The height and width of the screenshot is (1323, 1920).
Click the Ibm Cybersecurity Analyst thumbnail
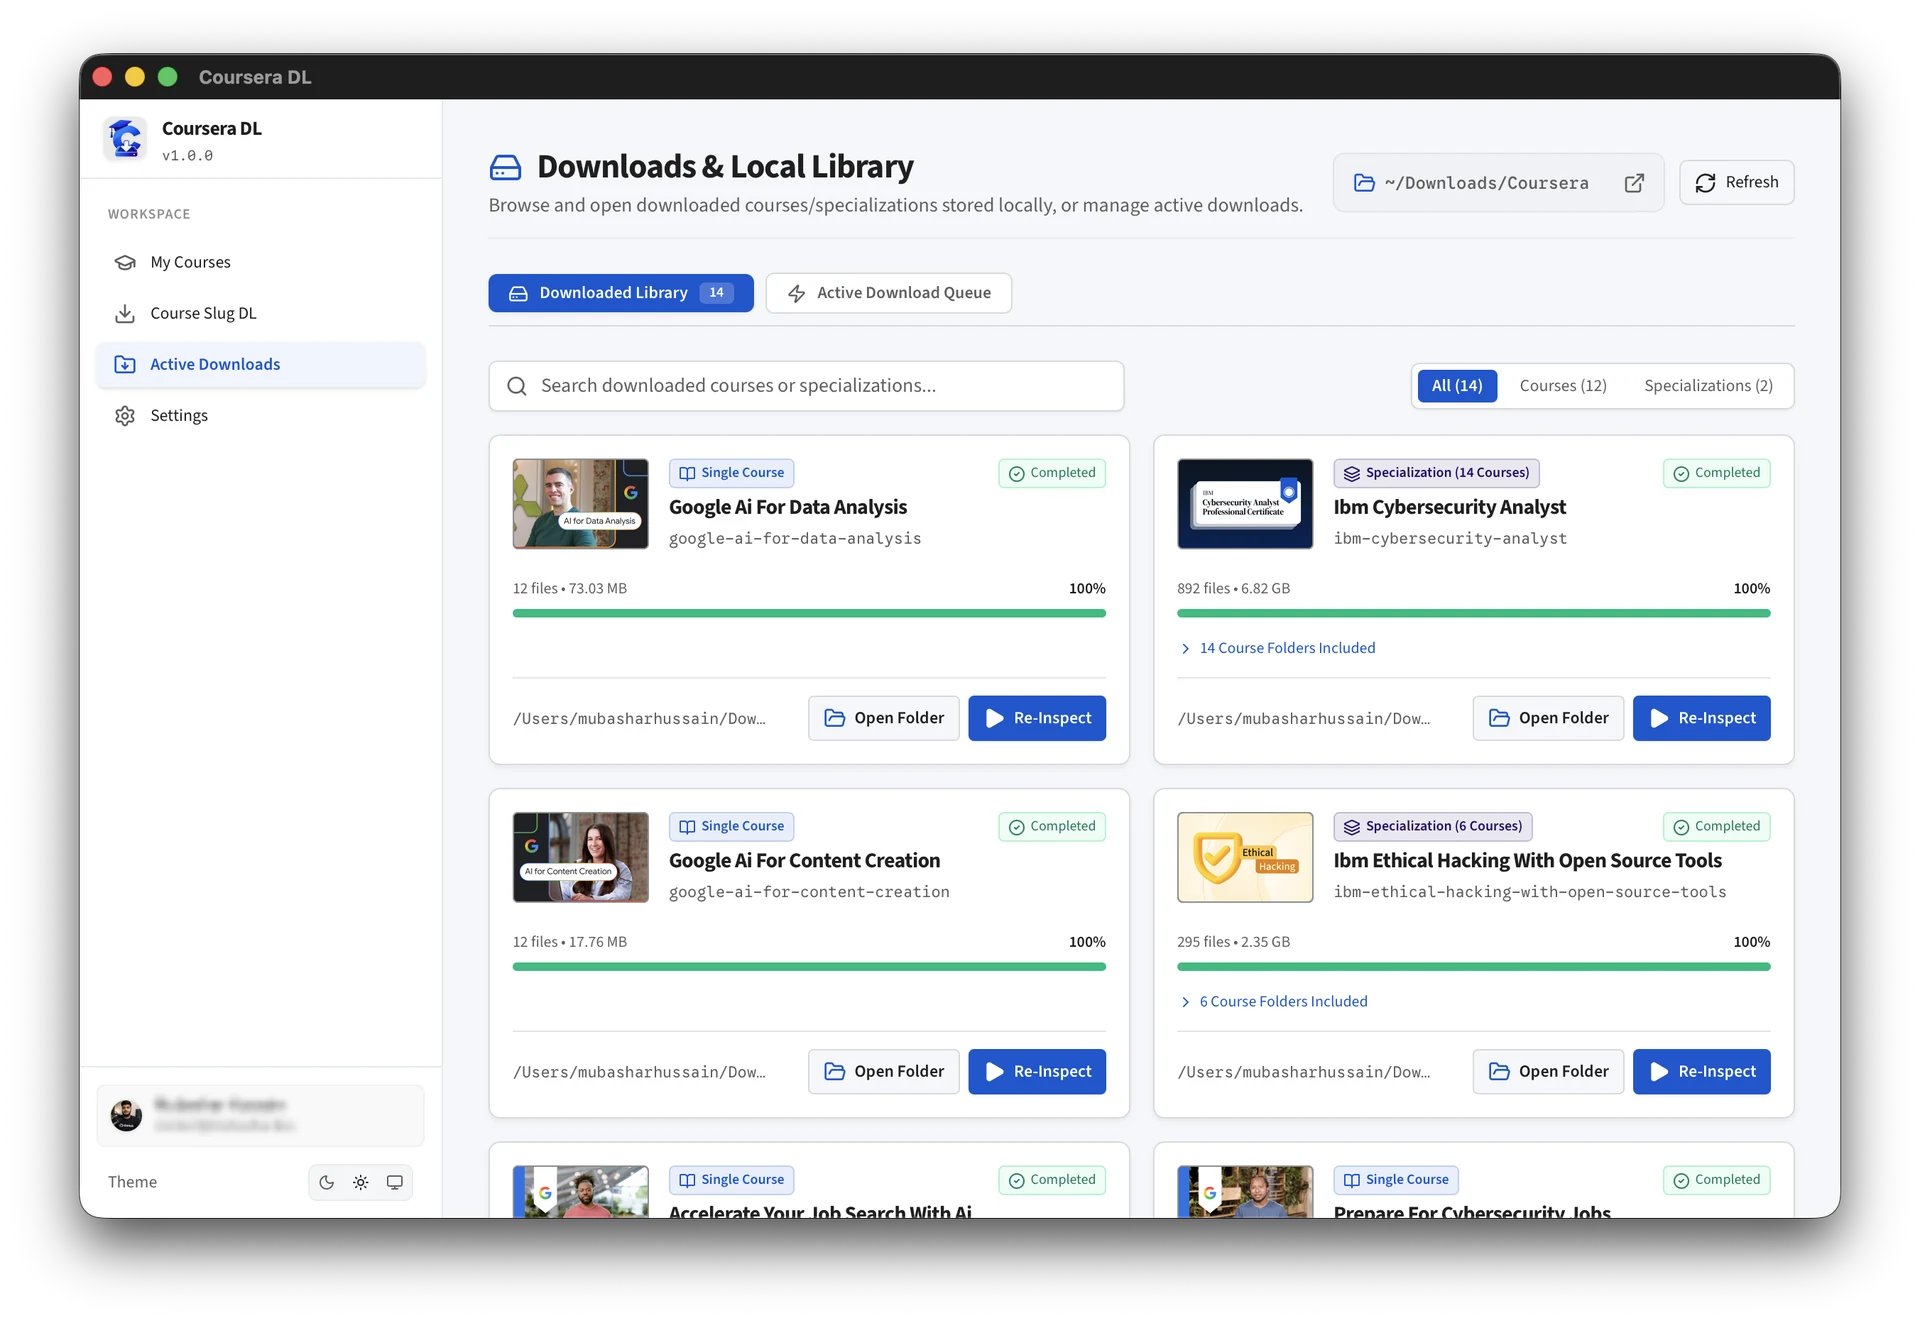pos(1245,504)
